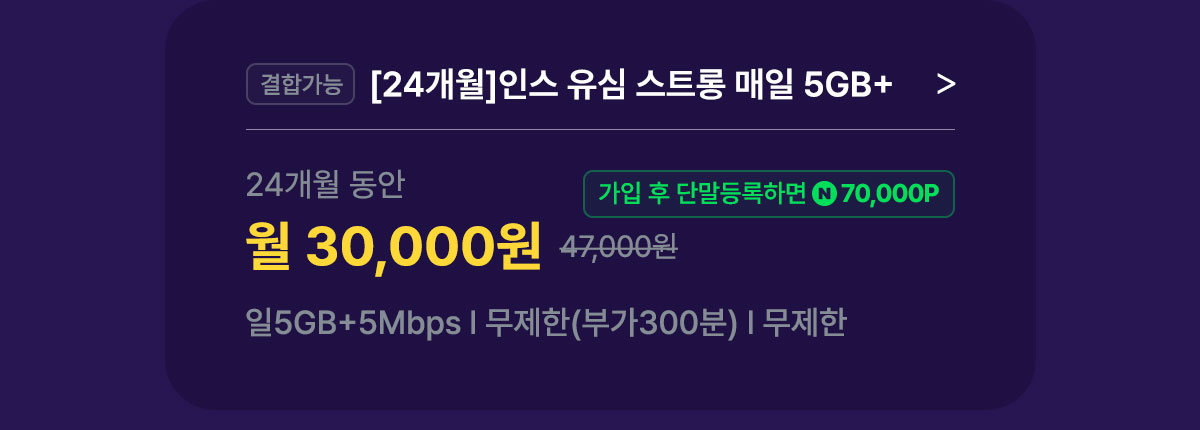This screenshot has height=430, width=1200.
Task: Click the yellow 월 30,000원 price
Action: (394, 245)
